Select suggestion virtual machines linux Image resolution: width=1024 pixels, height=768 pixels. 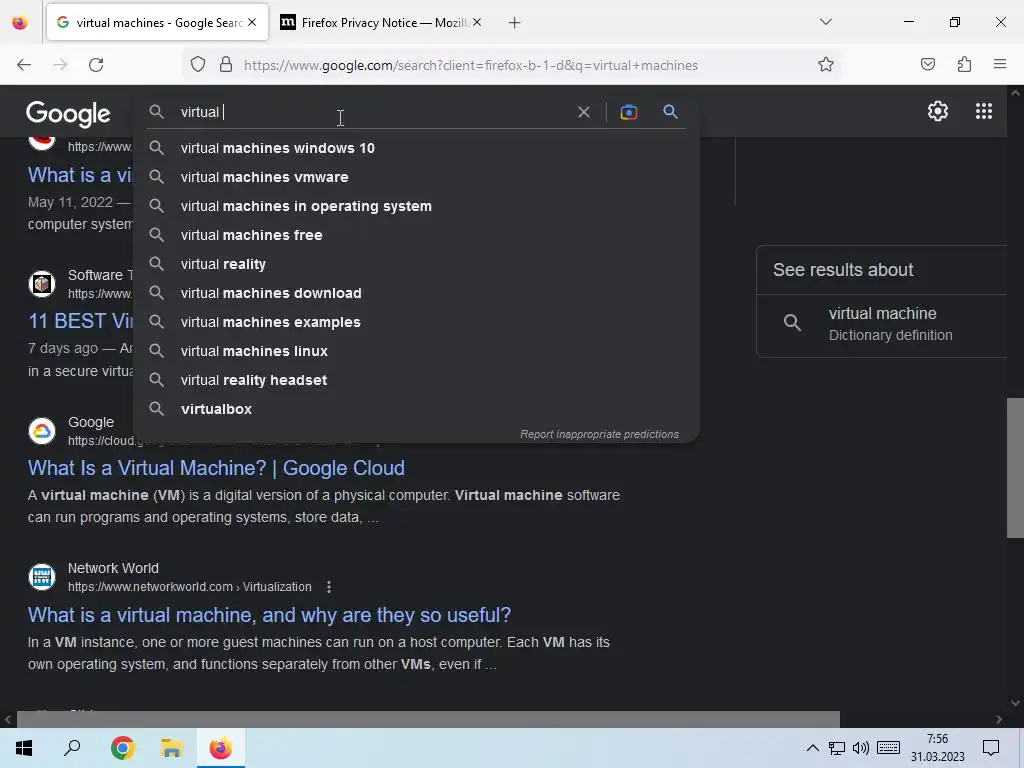416,351
